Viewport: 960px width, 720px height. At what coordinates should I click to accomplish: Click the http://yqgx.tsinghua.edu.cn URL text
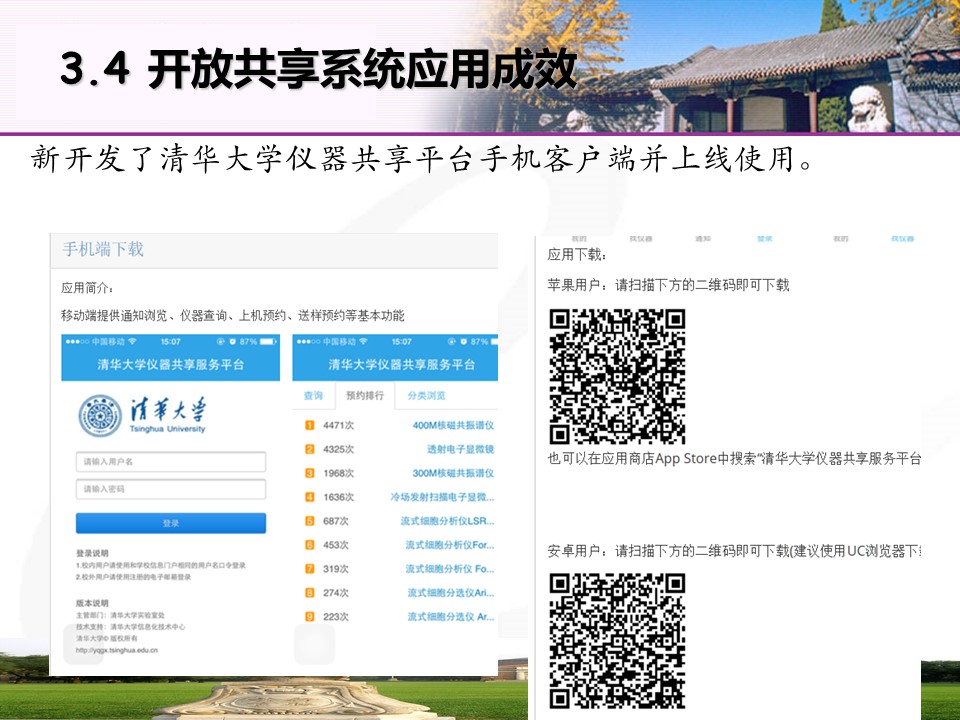click(x=117, y=650)
